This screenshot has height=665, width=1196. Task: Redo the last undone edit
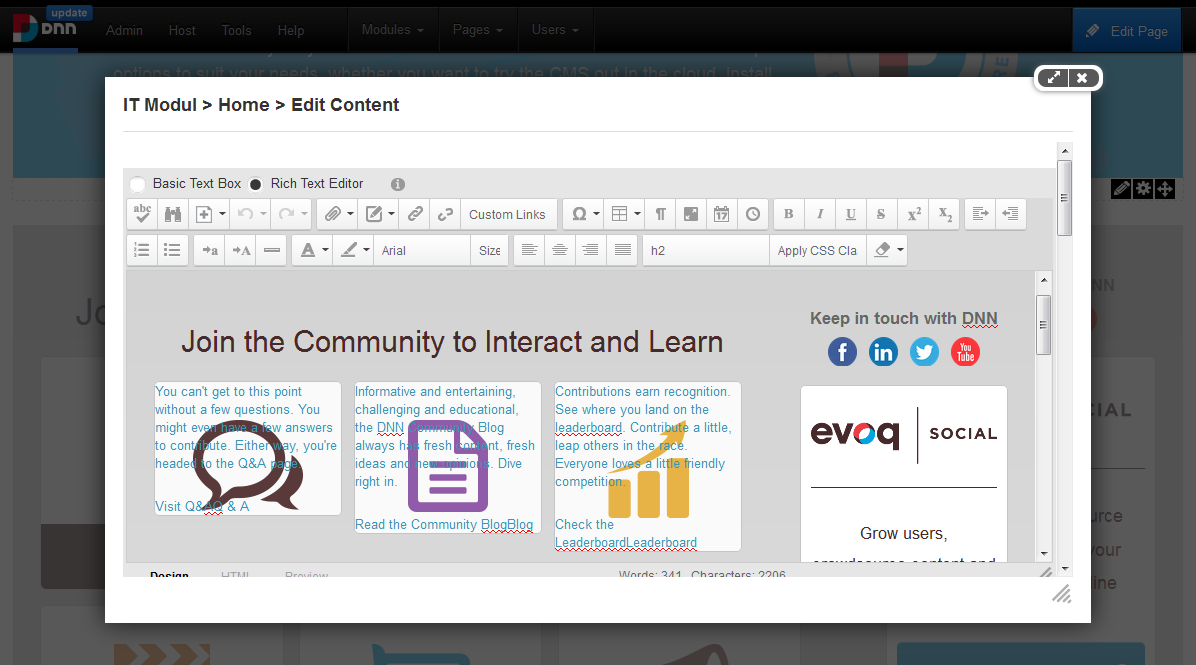[x=286, y=214]
